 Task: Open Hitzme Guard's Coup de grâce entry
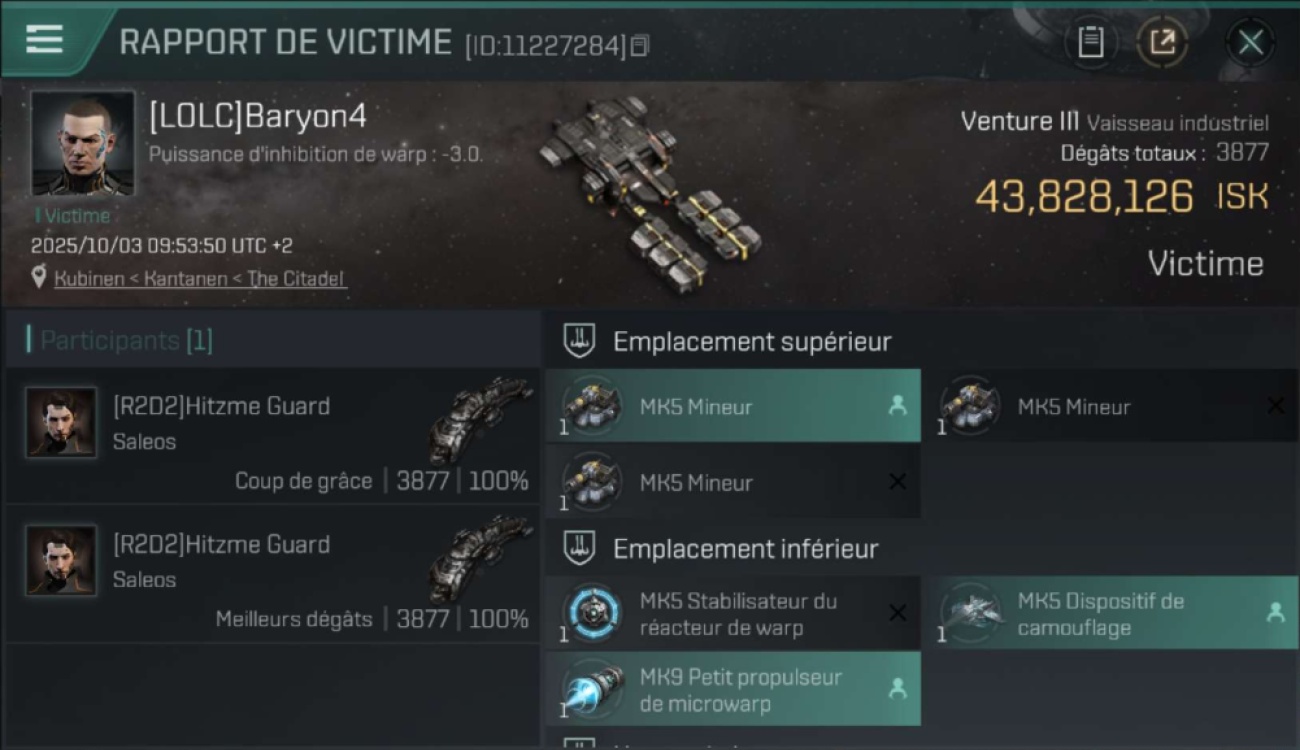273,436
